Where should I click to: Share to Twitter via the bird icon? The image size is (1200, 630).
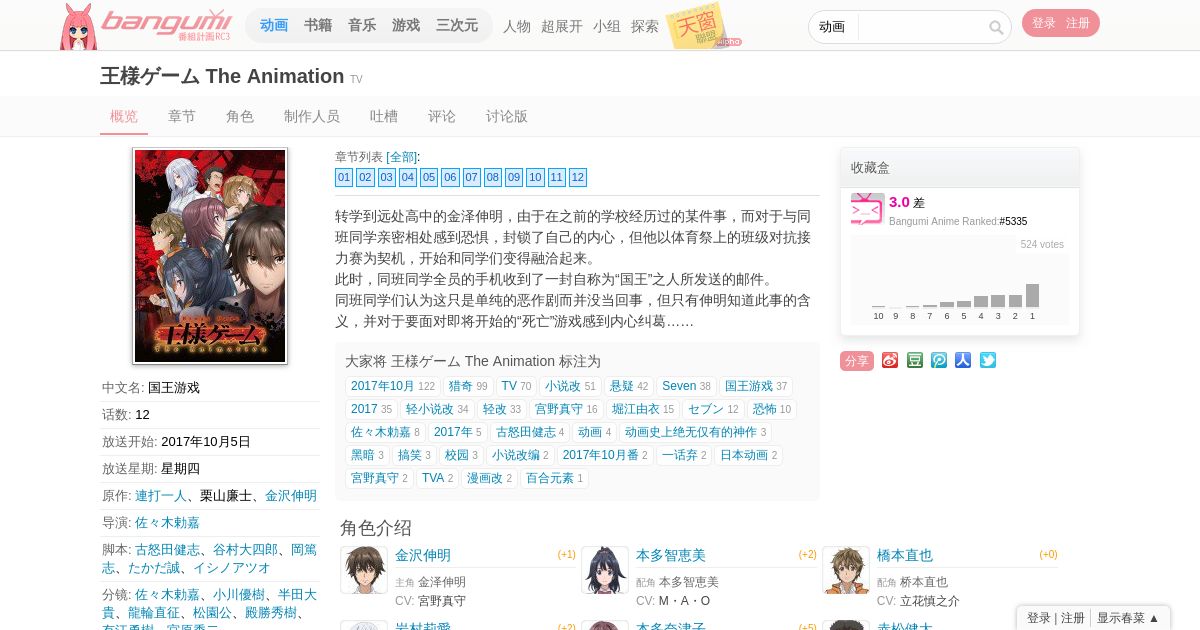point(988,360)
